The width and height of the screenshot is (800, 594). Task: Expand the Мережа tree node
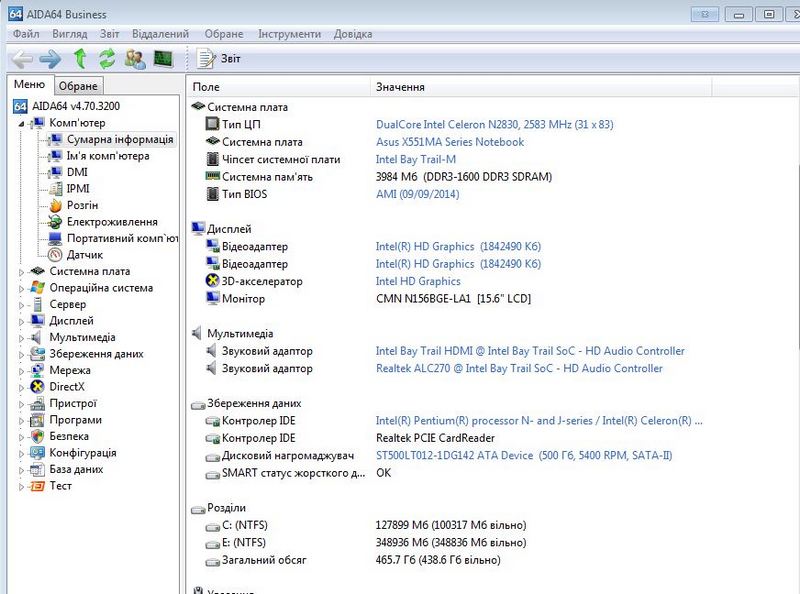coord(23,370)
